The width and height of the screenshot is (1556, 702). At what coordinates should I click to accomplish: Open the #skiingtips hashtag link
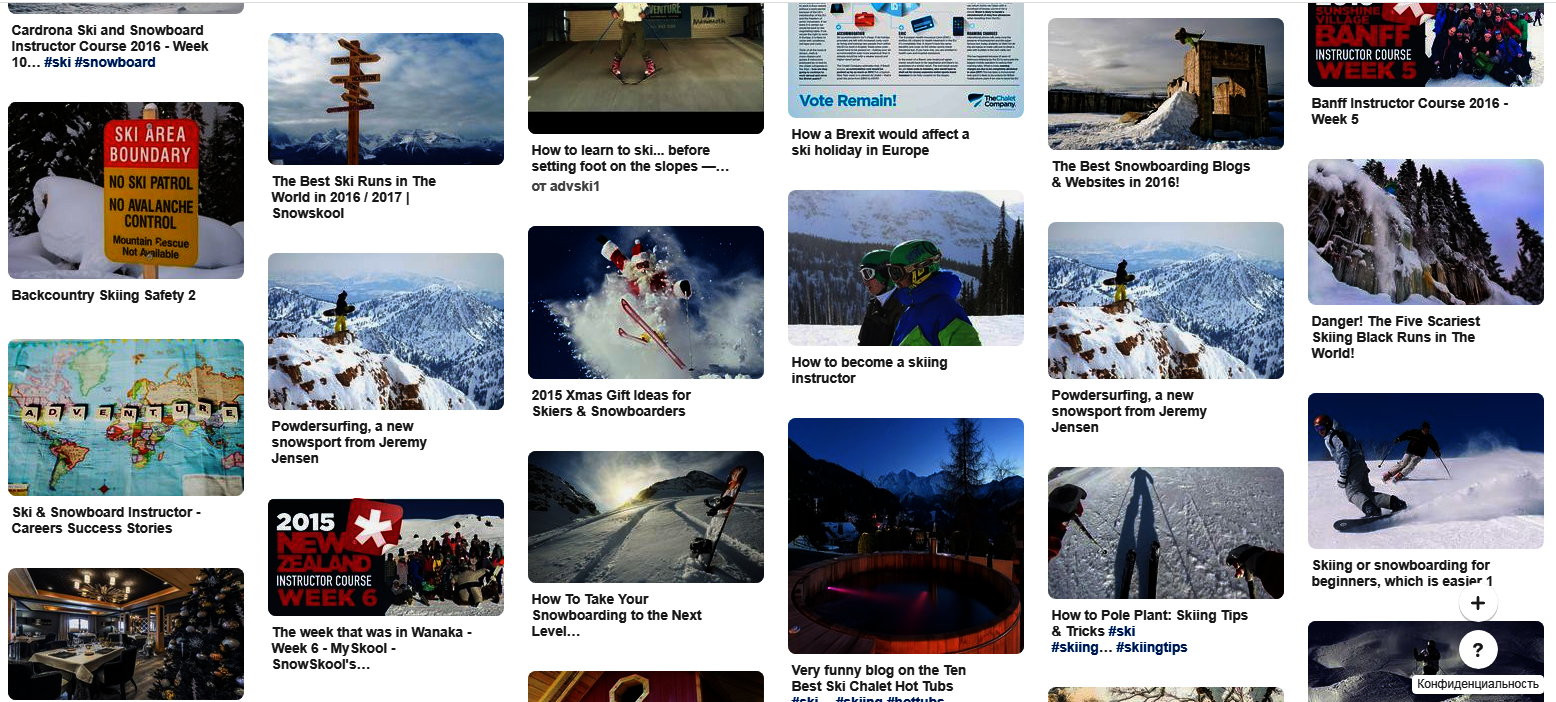pyautogui.click(x=1152, y=647)
